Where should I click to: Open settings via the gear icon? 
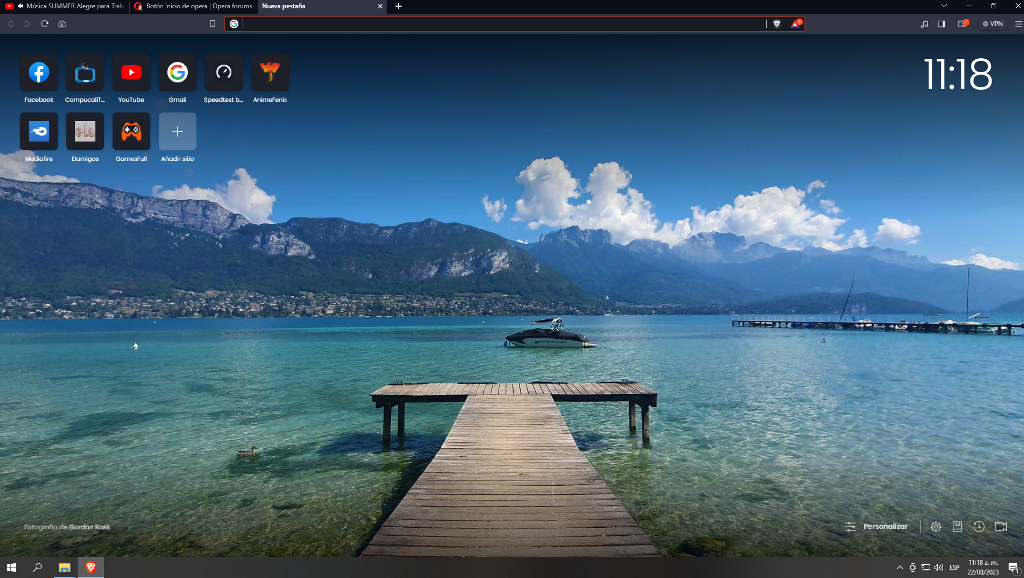[x=936, y=526]
